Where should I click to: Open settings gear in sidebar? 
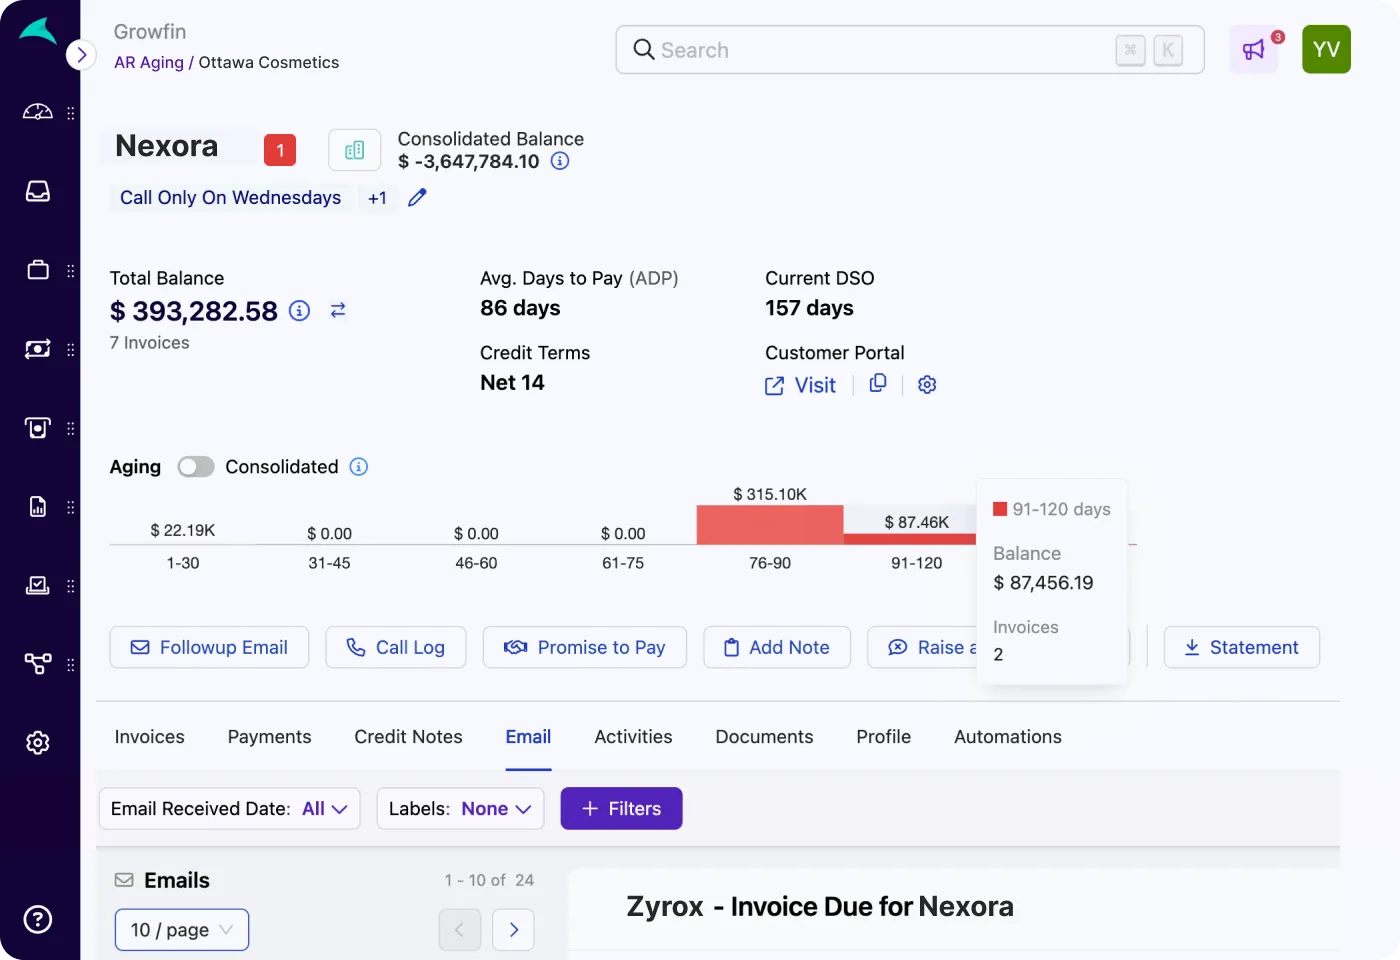(38, 743)
